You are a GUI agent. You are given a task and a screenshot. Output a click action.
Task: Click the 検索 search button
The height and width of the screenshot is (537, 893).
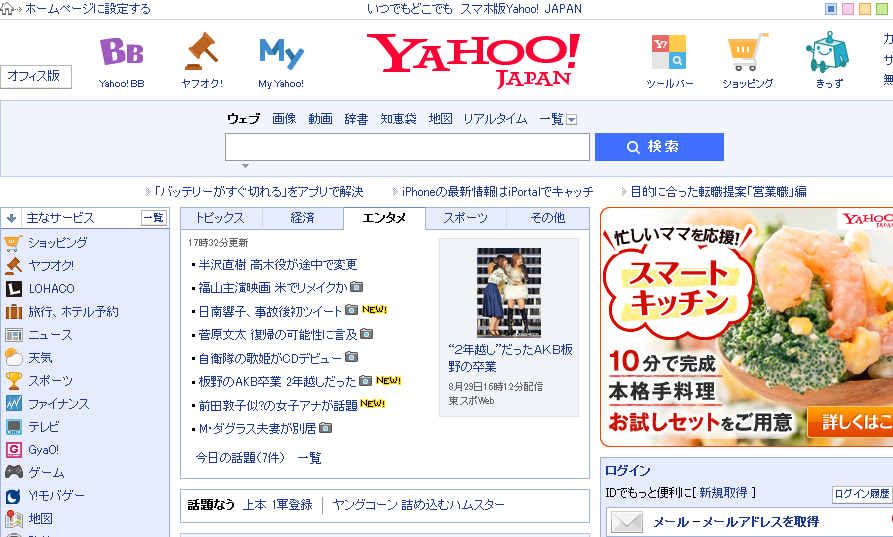659,147
